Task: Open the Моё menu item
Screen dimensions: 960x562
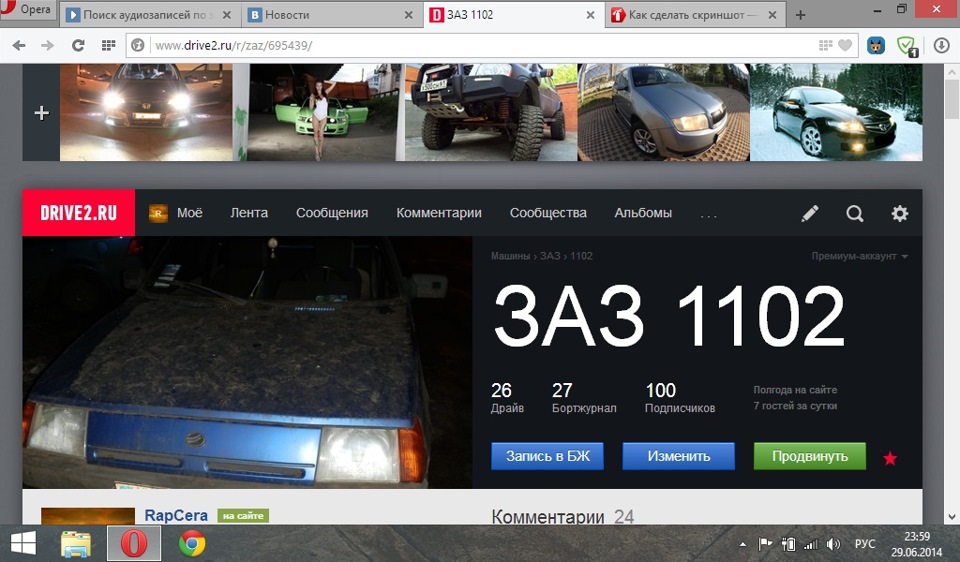Action: pyautogui.click(x=176, y=213)
